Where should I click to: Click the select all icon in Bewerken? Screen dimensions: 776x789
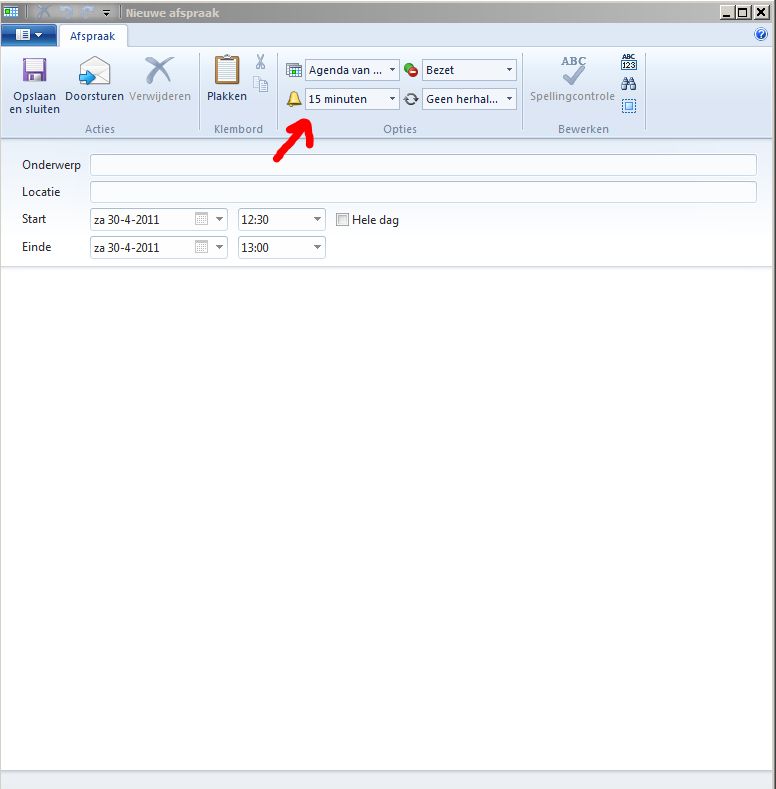(628, 106)
